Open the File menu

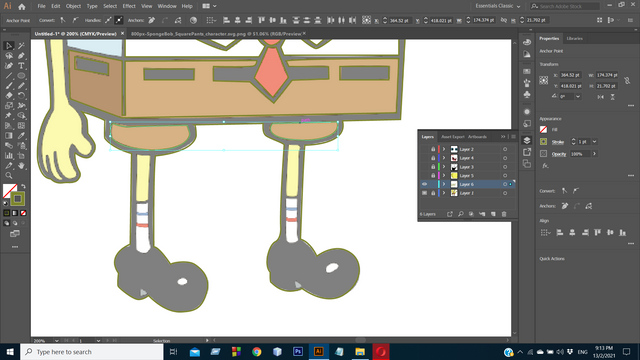41,6
